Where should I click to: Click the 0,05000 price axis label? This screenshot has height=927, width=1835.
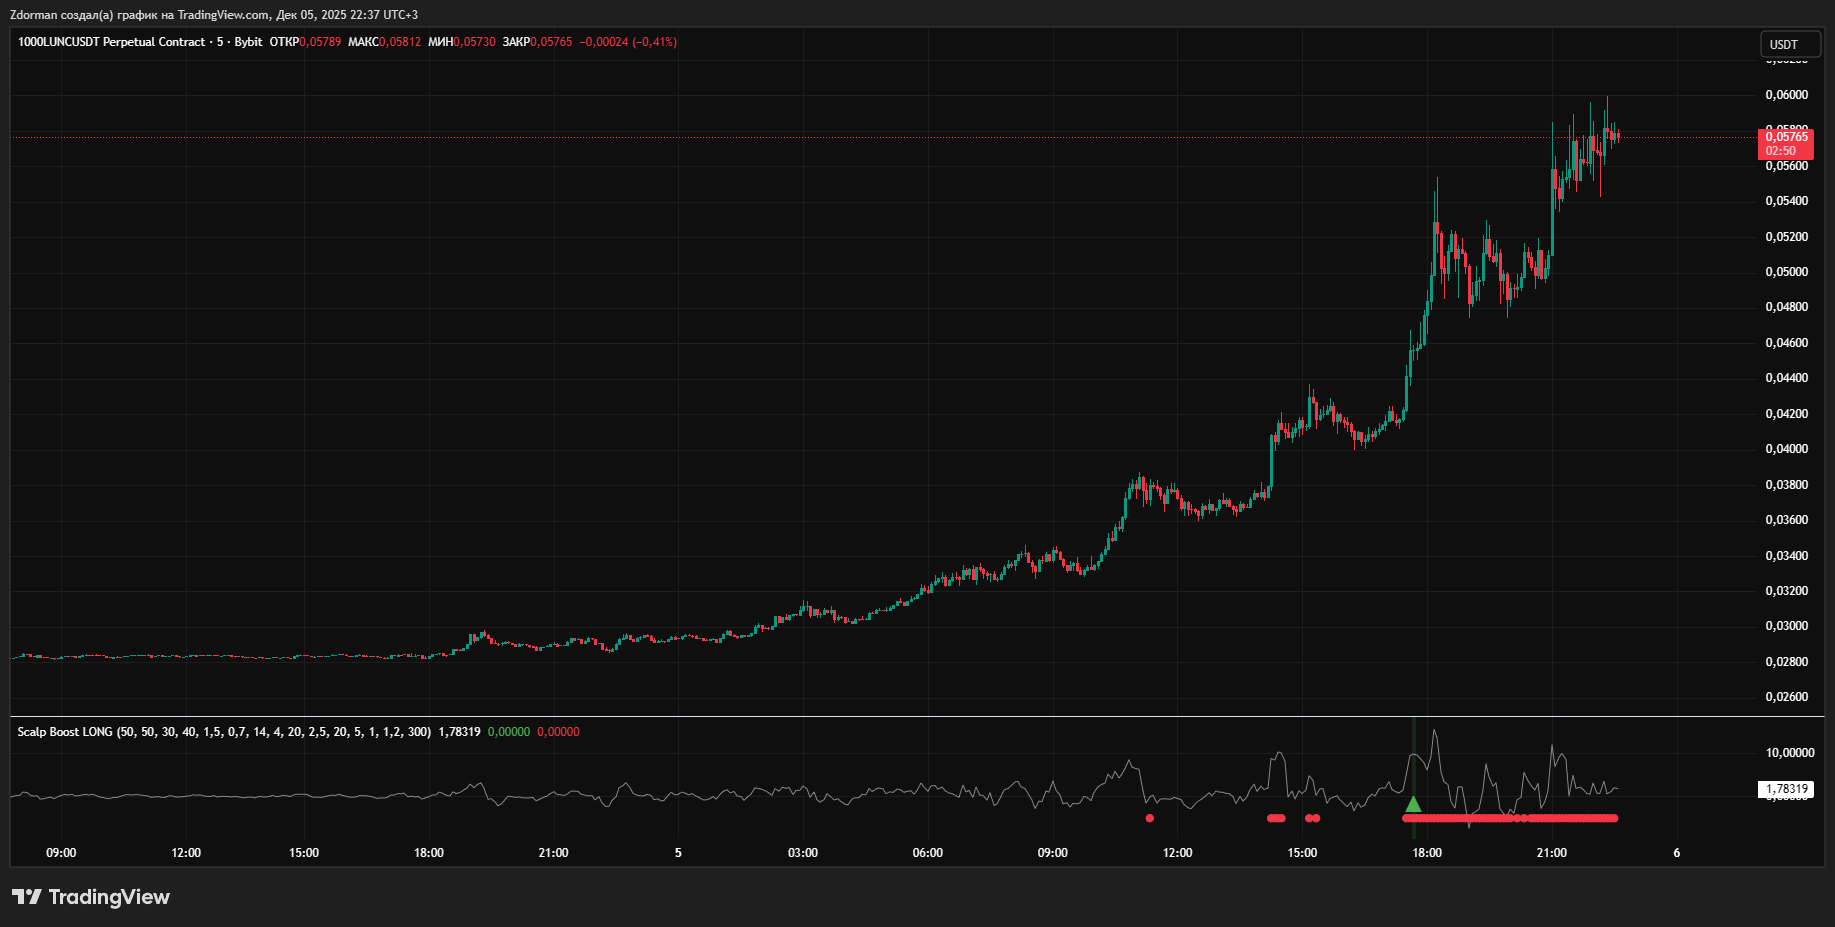[1786, 272]
